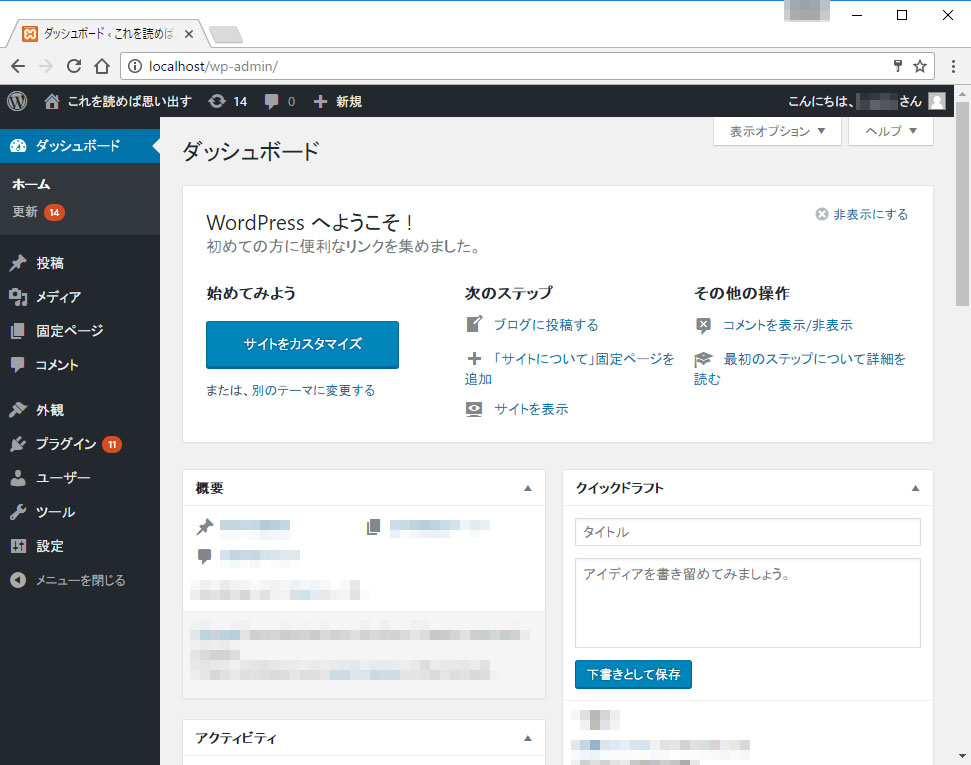Click the comment toggle icon beside コメントを表示/非表示
The width and height of the screenshot is (971, 765).
pyautogui.click(x=703, y=325)
